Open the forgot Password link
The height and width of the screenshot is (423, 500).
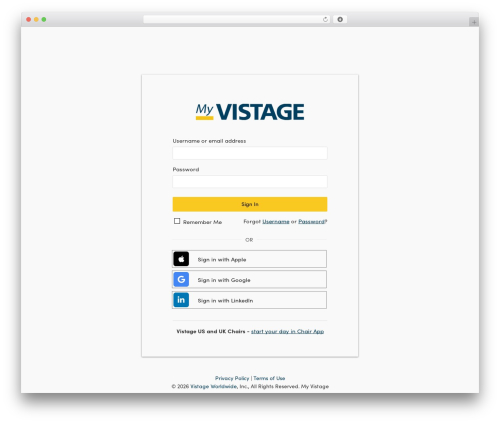pos(311,221)
